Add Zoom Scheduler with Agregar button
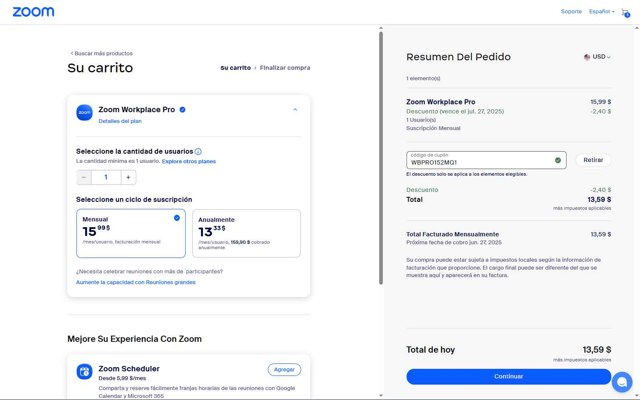Screen dimensions: 640x400 (x=284, y=369)
